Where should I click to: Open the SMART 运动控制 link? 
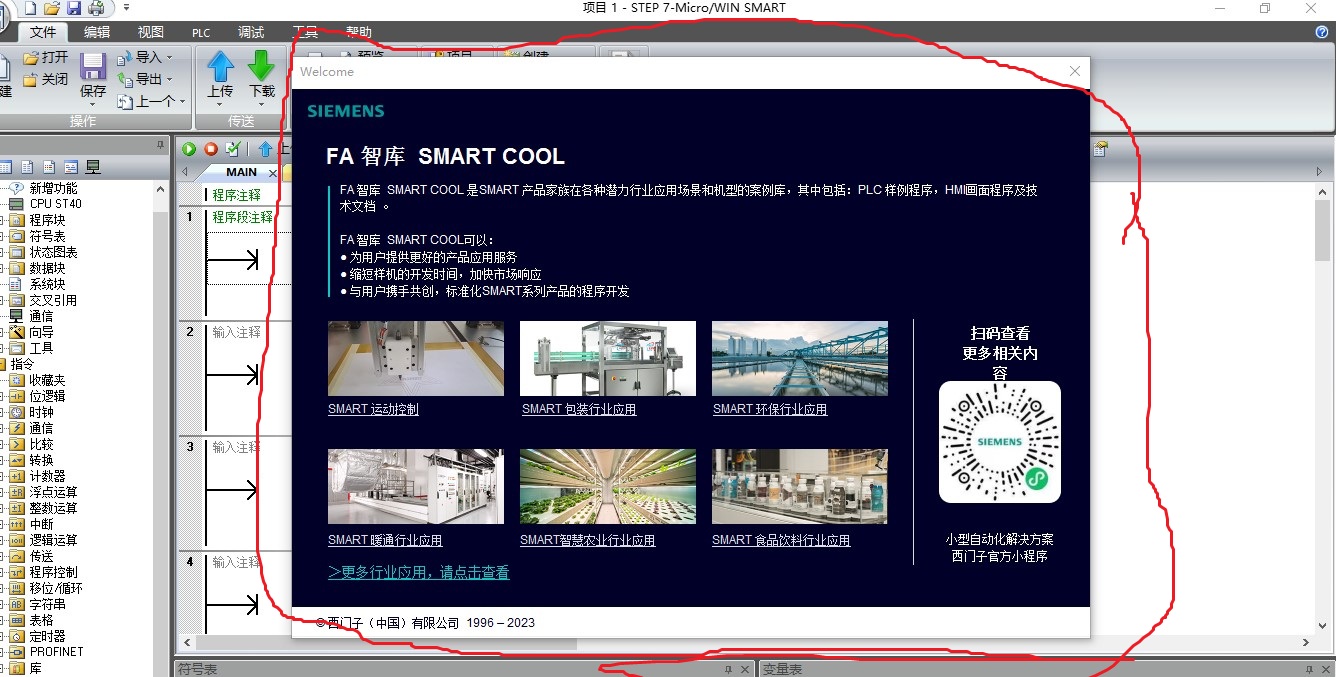pos(373,409)
